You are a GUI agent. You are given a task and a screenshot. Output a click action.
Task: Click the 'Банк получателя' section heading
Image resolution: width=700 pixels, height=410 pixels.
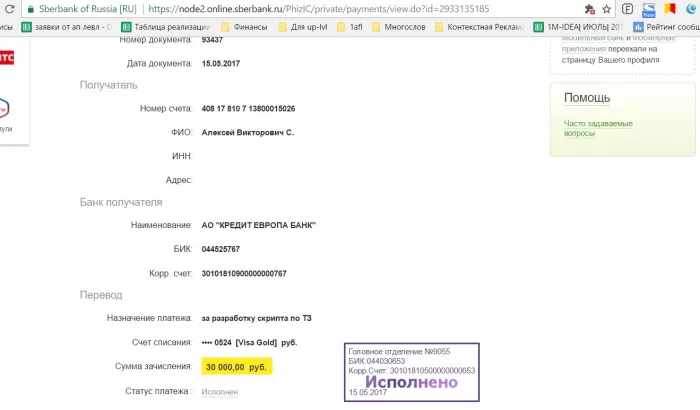[x=121, y=202]
